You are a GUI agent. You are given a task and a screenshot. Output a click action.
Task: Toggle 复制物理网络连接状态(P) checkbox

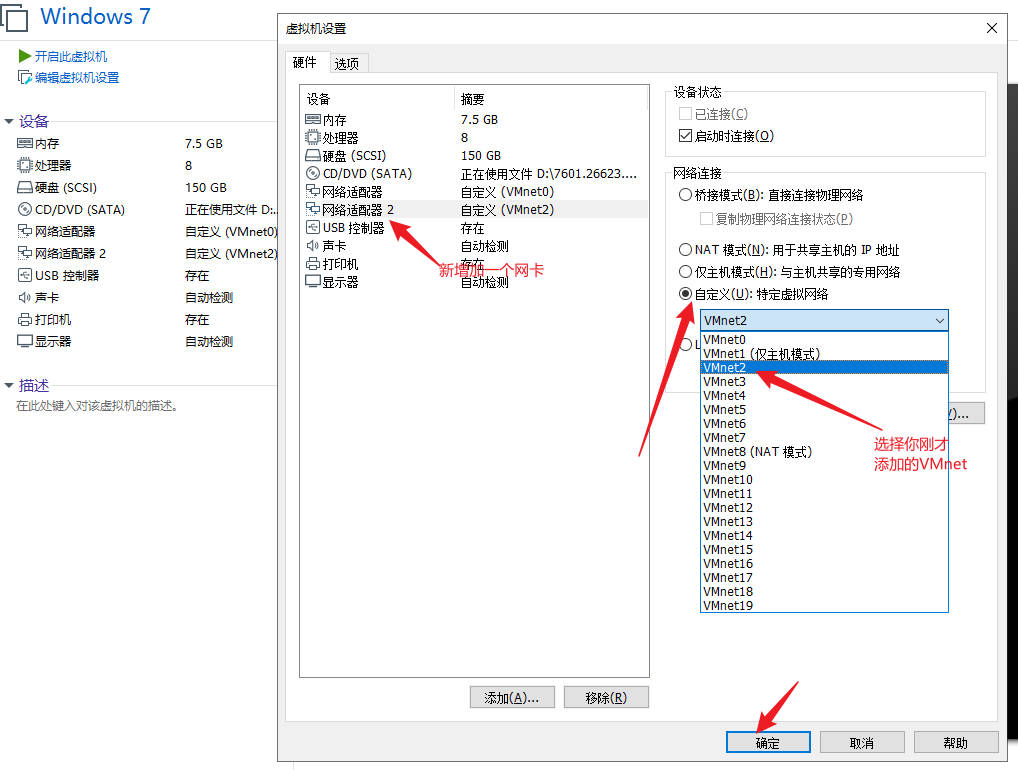click(706, 219)
